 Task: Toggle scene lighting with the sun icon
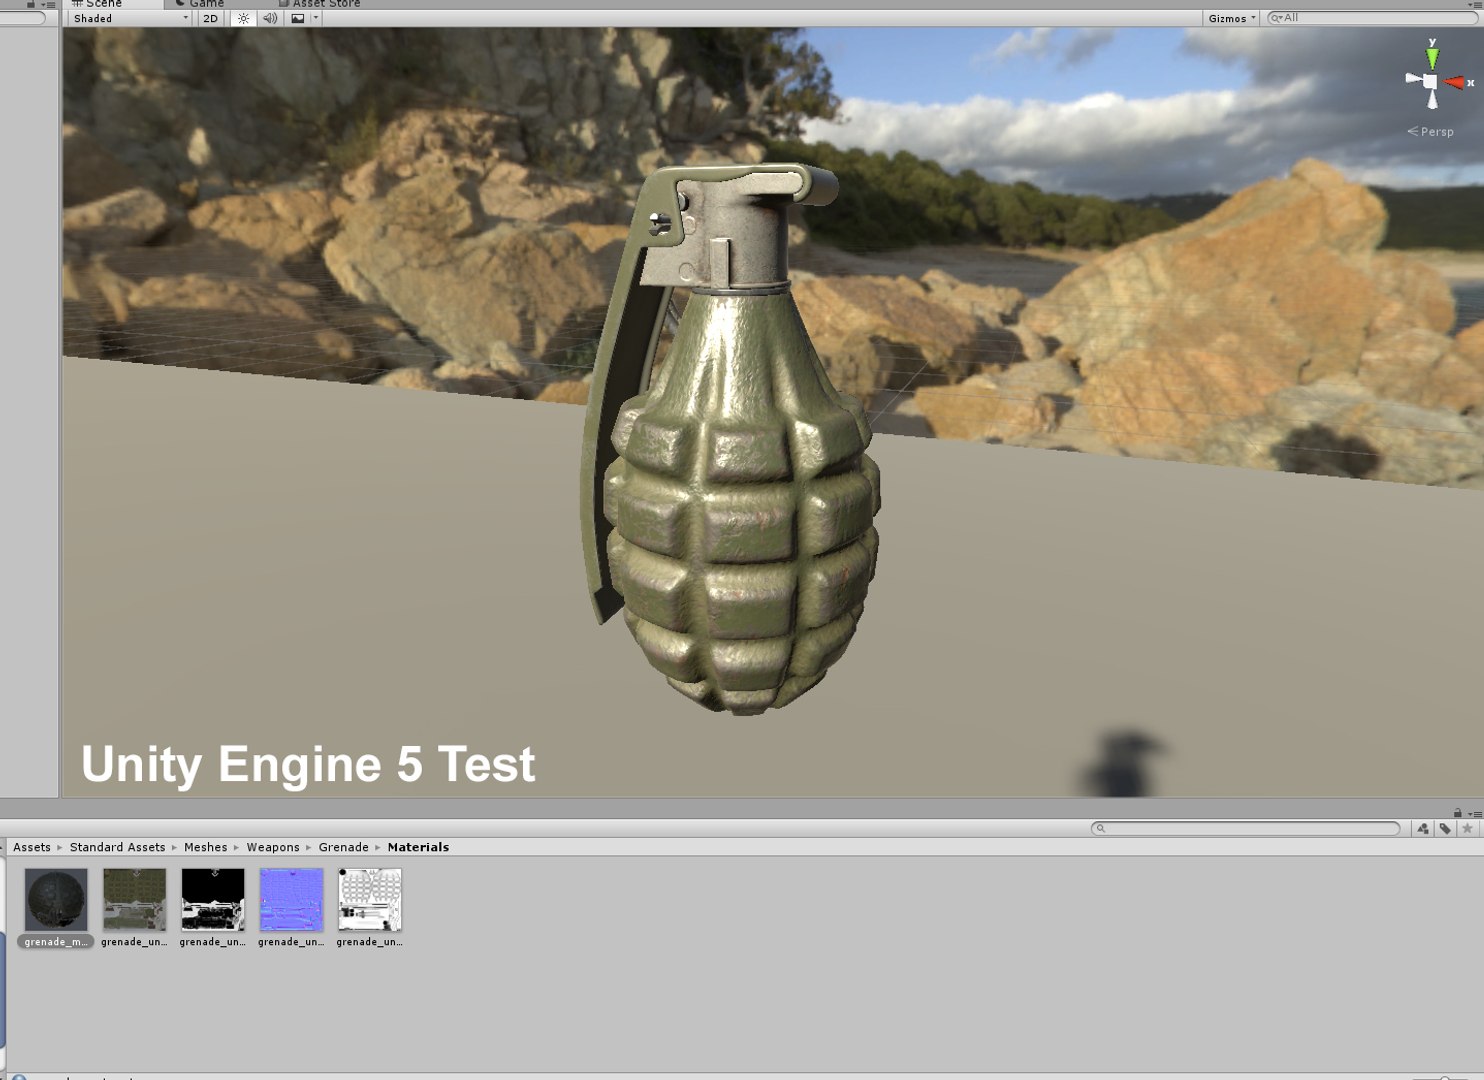tap(243, 18)
